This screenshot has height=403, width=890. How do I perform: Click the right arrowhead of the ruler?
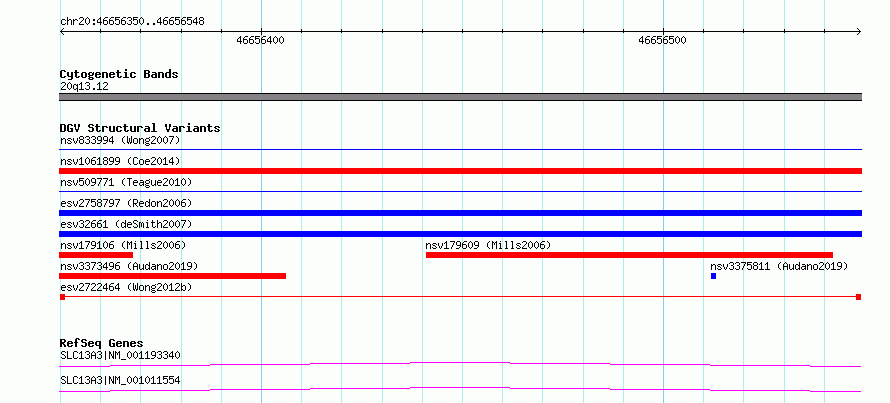[858, 32]
